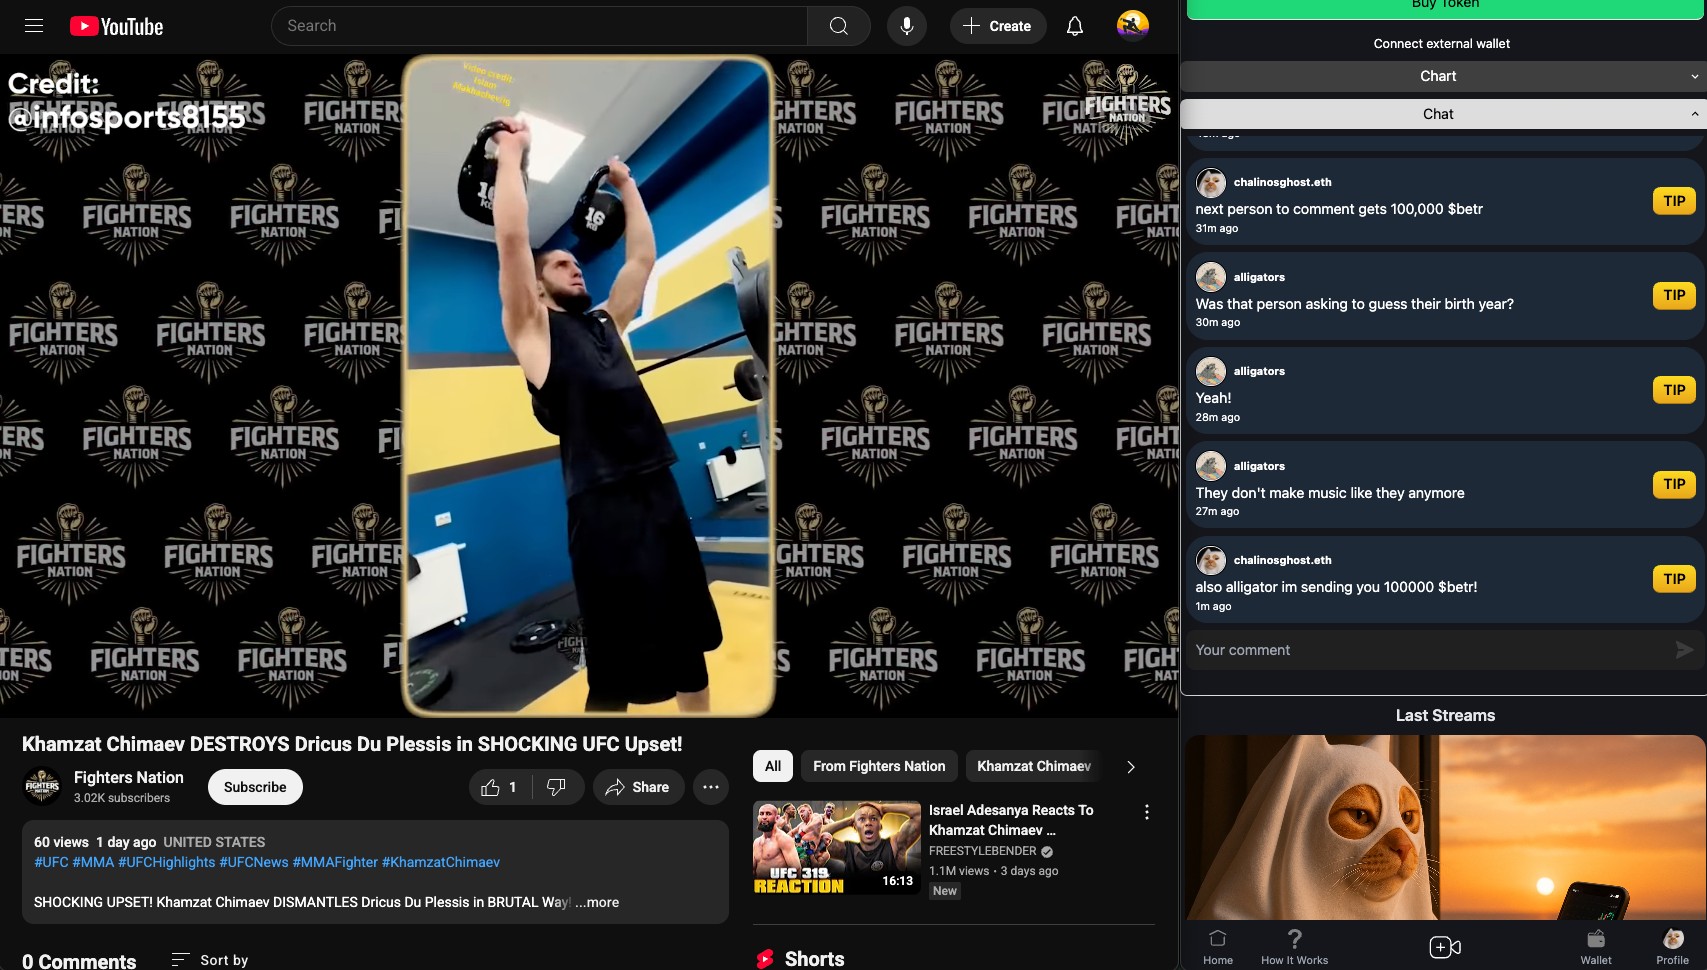This screenshot has width=1707, height=970.
Task: Subscribe to Fighters Nation
Action: tap(255, 787)
